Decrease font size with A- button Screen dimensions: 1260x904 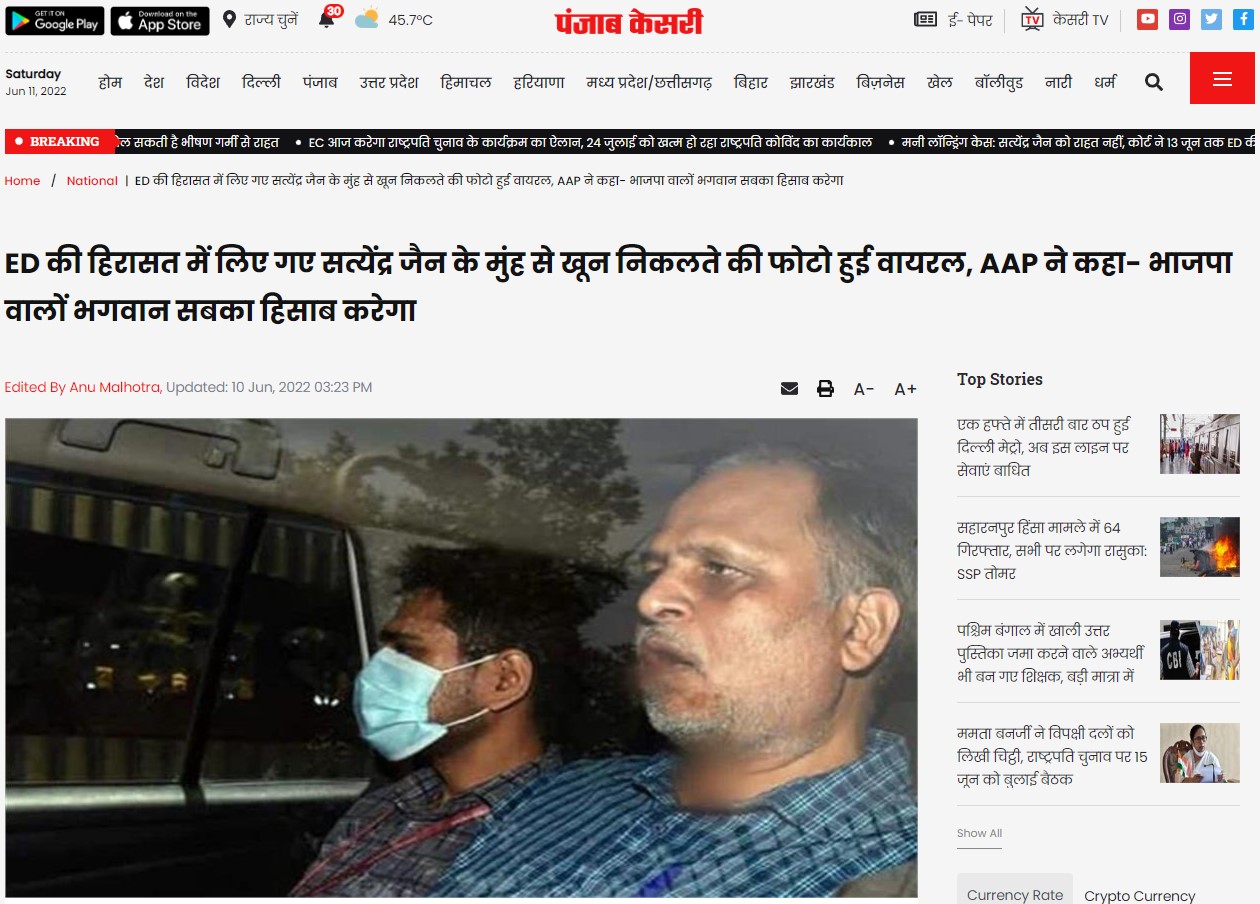[864, 389]
